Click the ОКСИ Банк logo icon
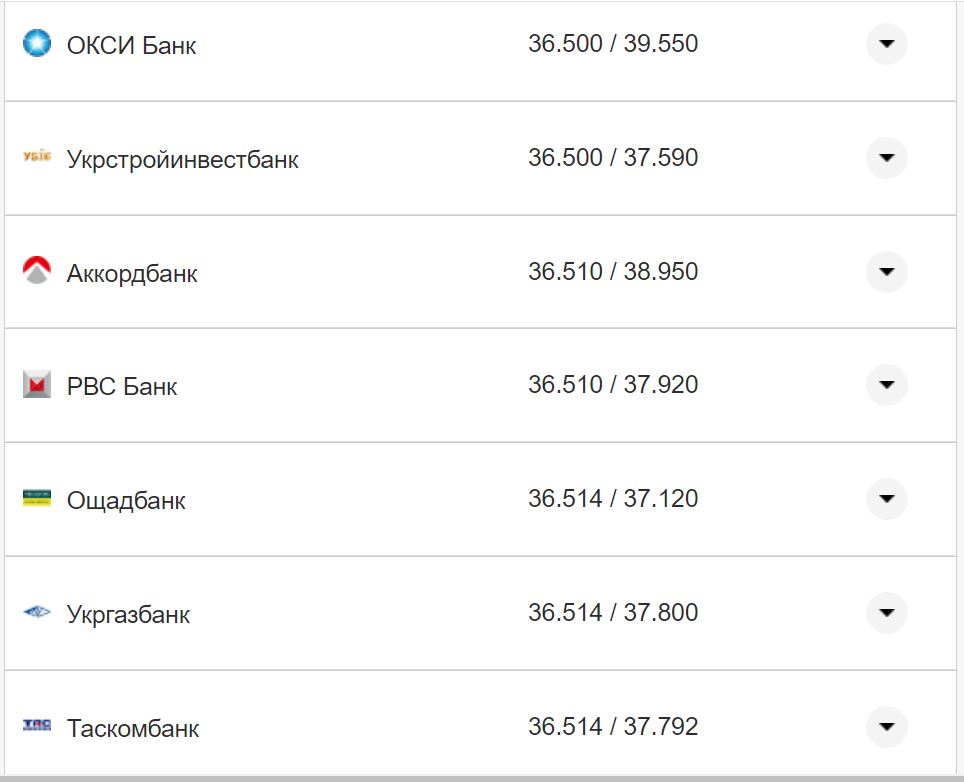The height and width of the screenshot is (782, 964). click(x=37, y=44)
